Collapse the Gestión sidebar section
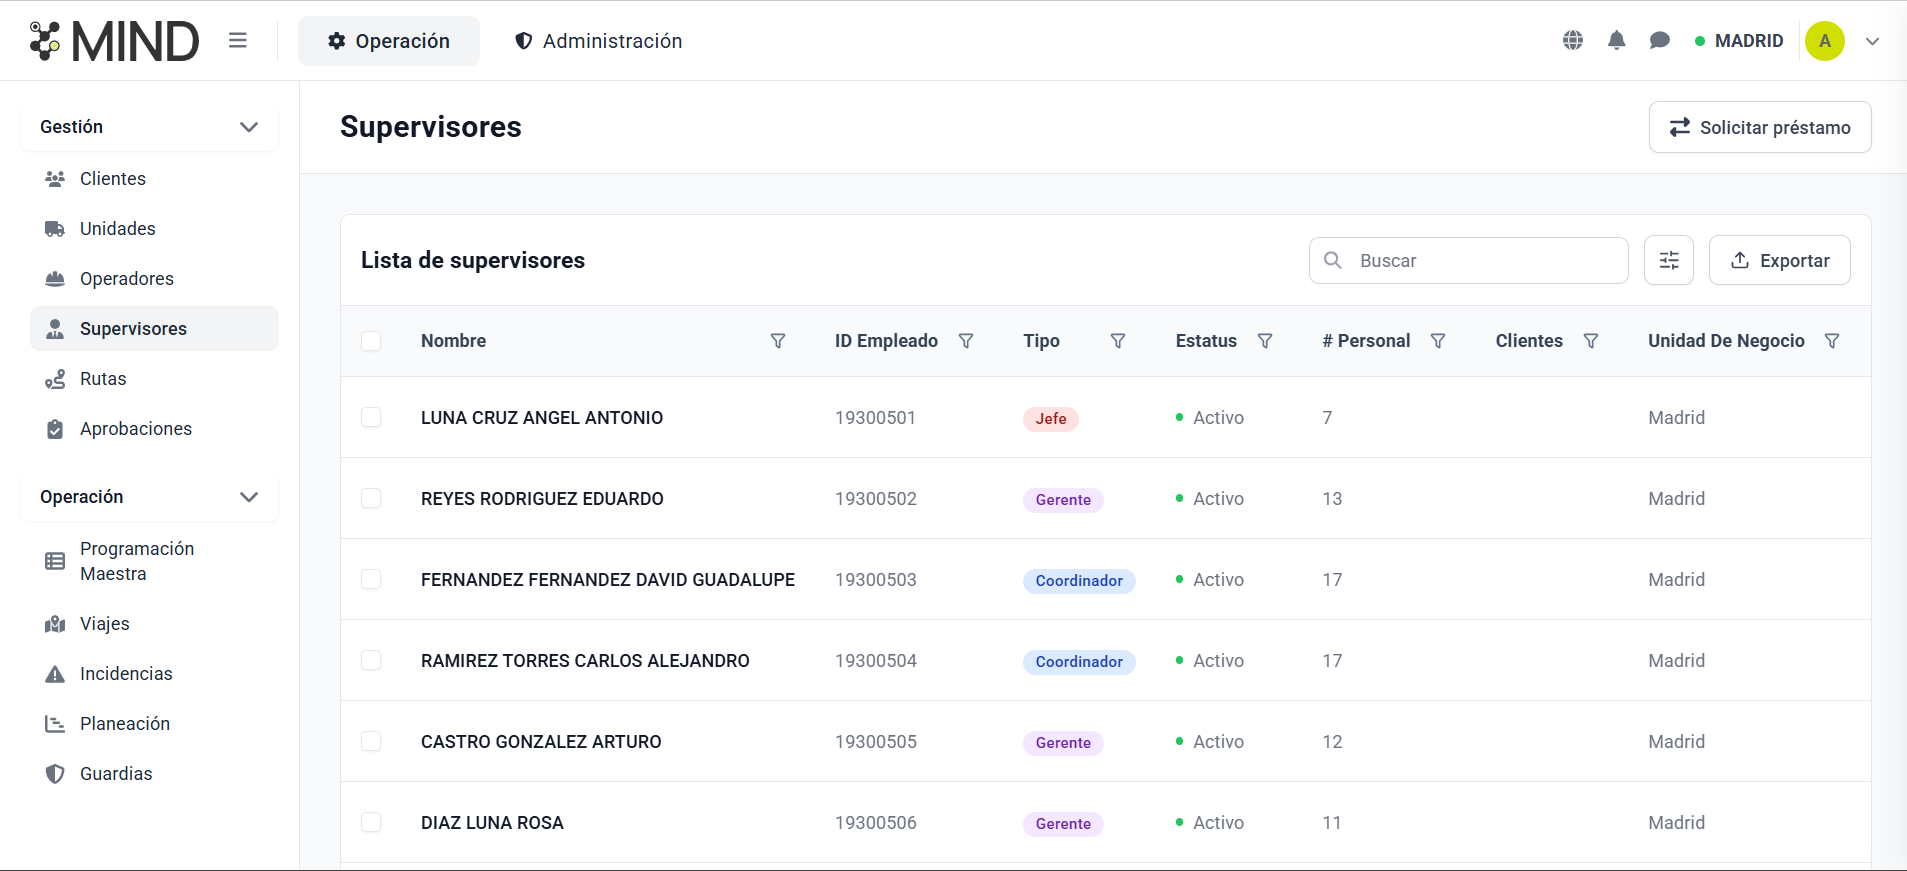The height and width of the screenshot is (871, 1907). (149, 127)
